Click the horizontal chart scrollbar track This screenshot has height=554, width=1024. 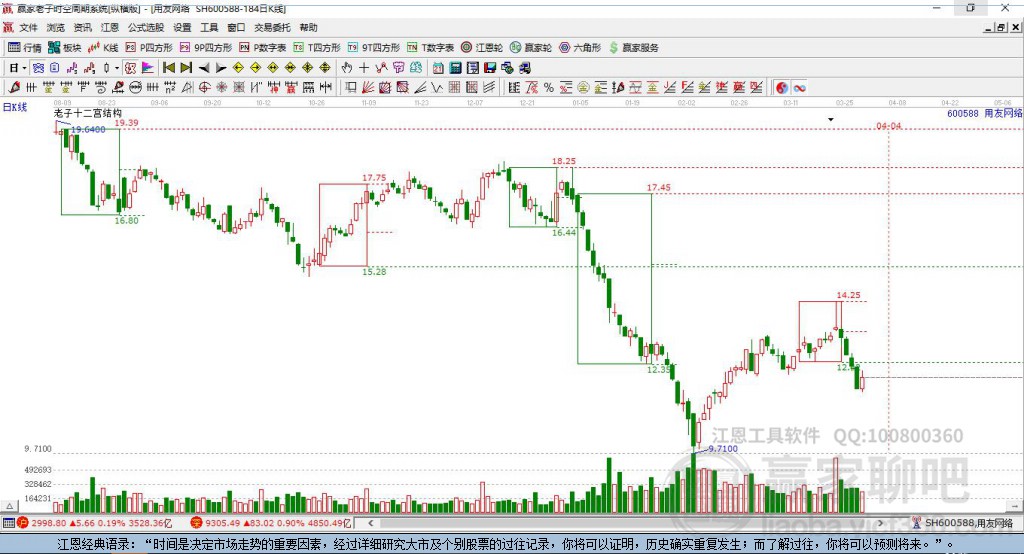[x=625, y=523]
